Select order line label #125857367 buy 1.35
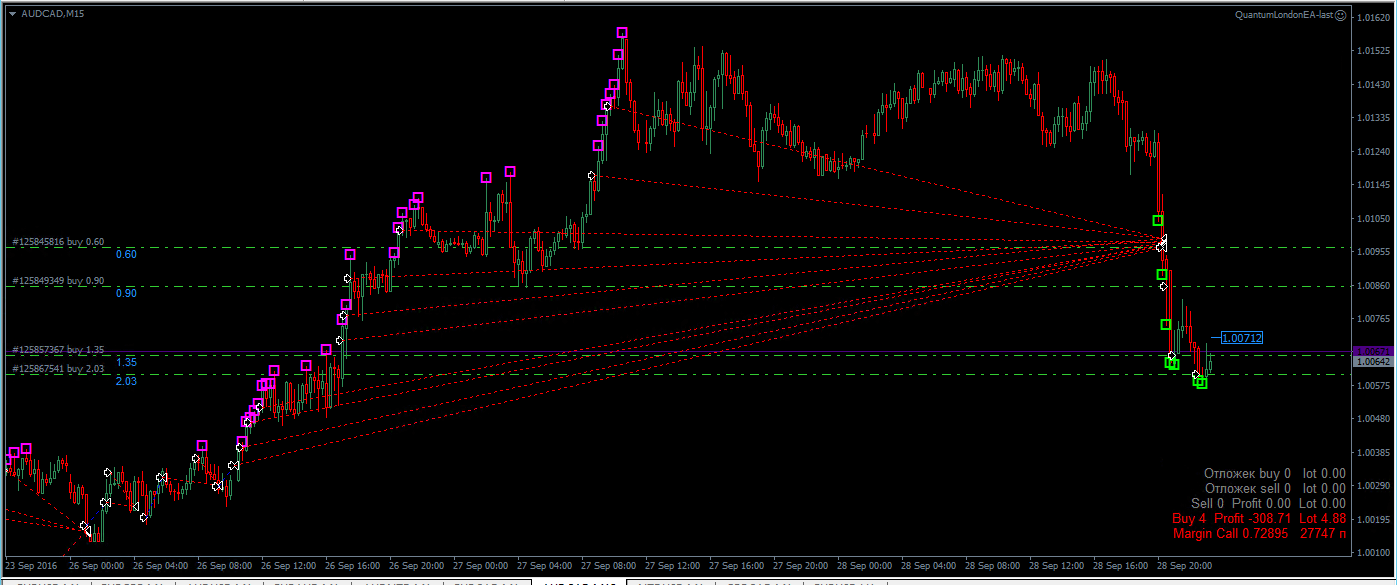The width and height of the screenshot is (1397, 585). coord(58,350)
